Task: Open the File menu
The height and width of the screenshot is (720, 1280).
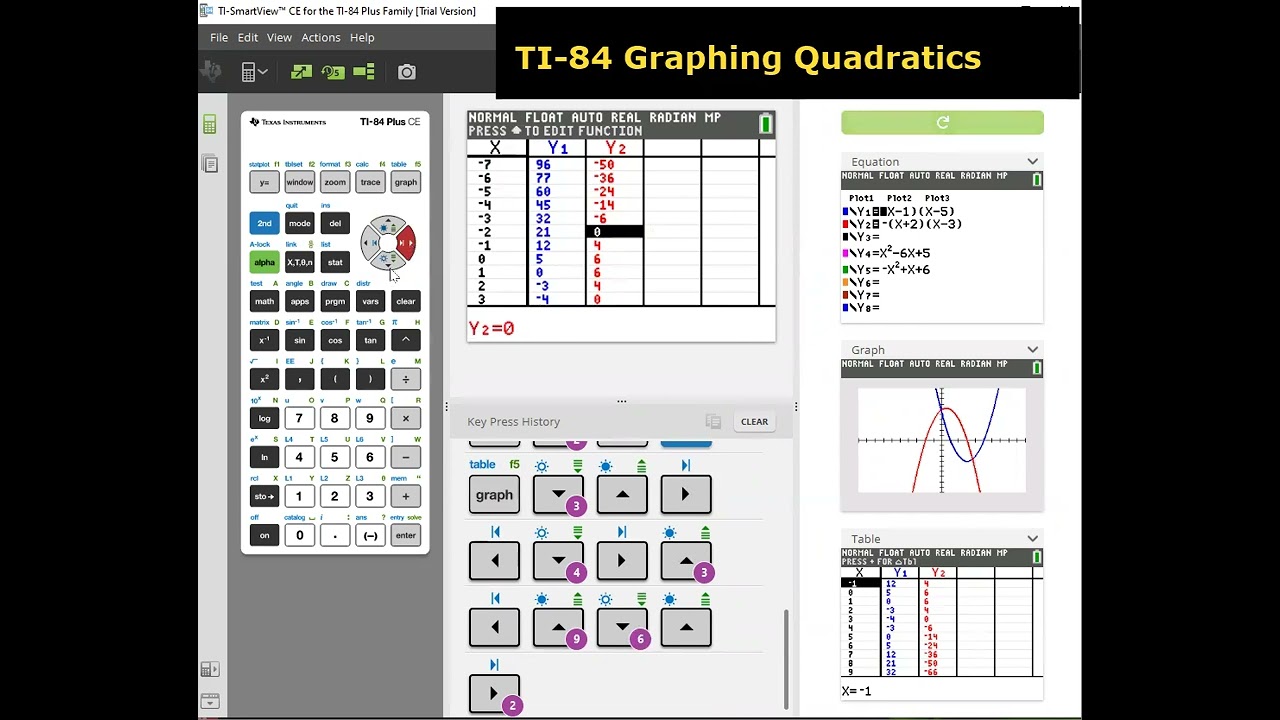Action: 219,37
